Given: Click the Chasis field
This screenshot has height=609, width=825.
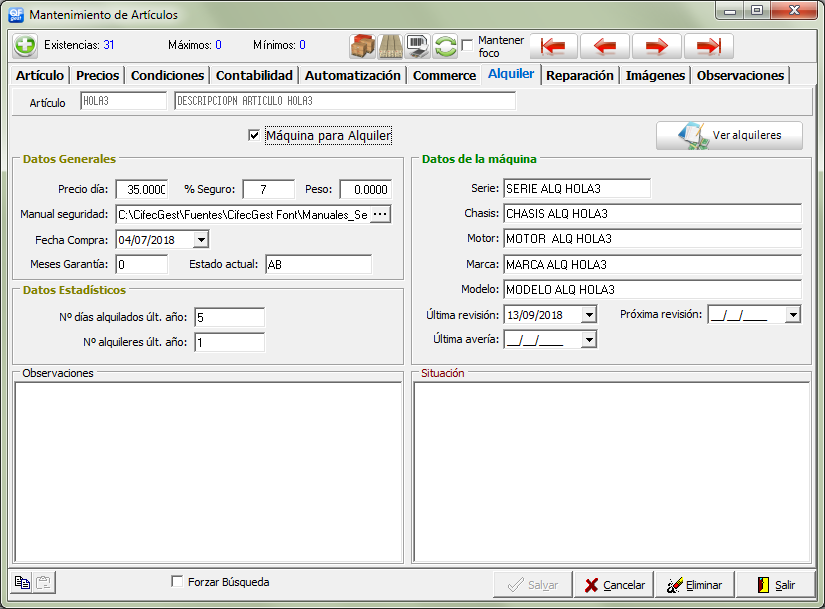Looking at the screenshot, I should click(x=652, y=213).
